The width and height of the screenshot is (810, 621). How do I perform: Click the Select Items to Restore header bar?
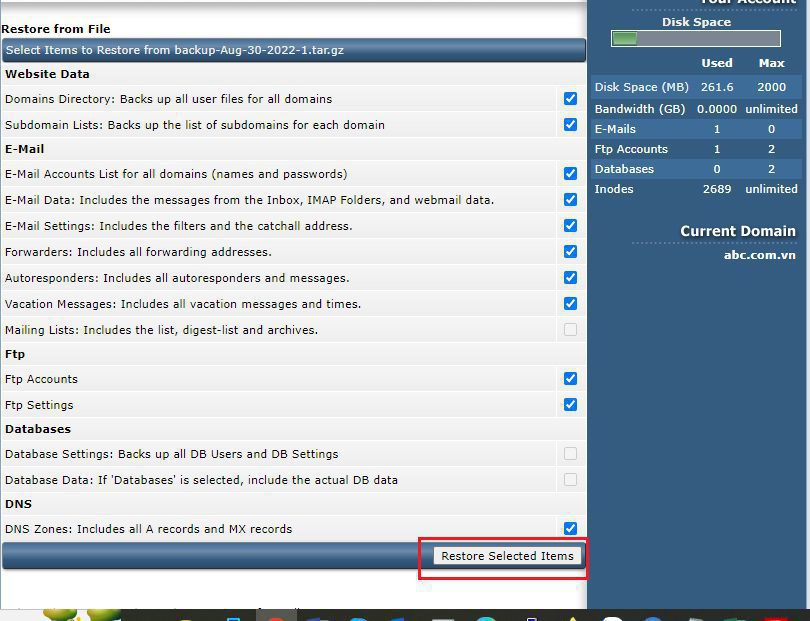pos(293,50)
